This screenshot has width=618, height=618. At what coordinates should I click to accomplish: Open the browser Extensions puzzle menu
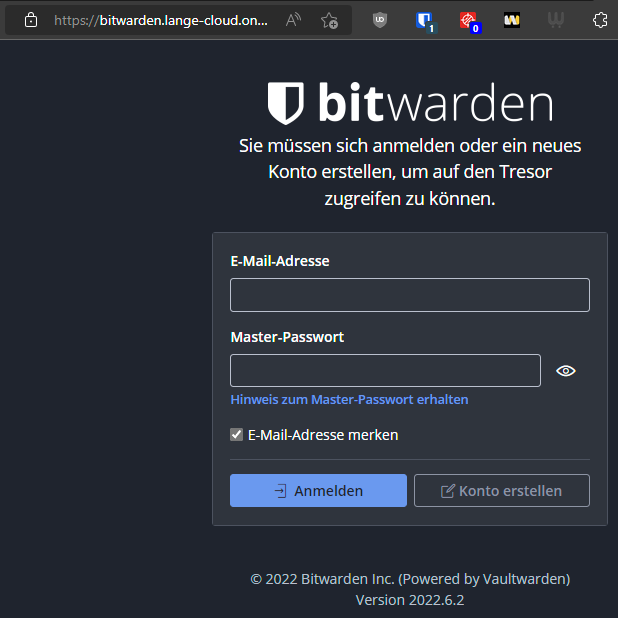coord(600,20)
